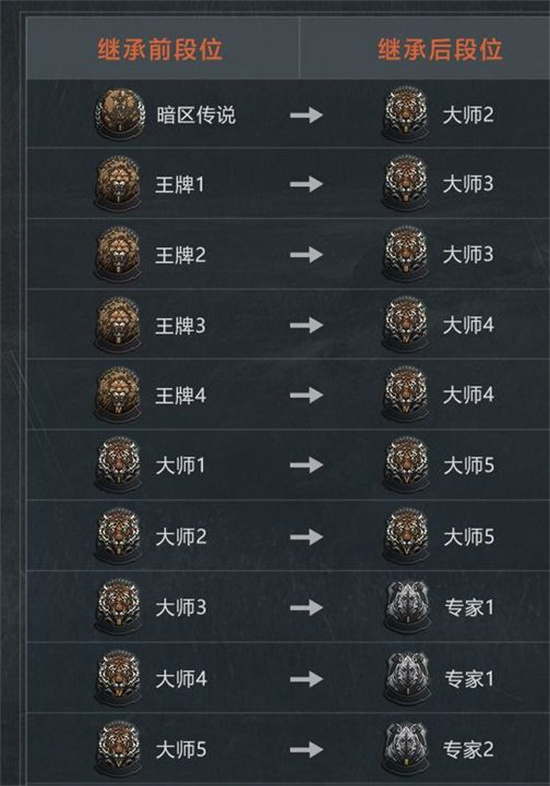Click the 王牌2 rank text

(x=180, y=255)
